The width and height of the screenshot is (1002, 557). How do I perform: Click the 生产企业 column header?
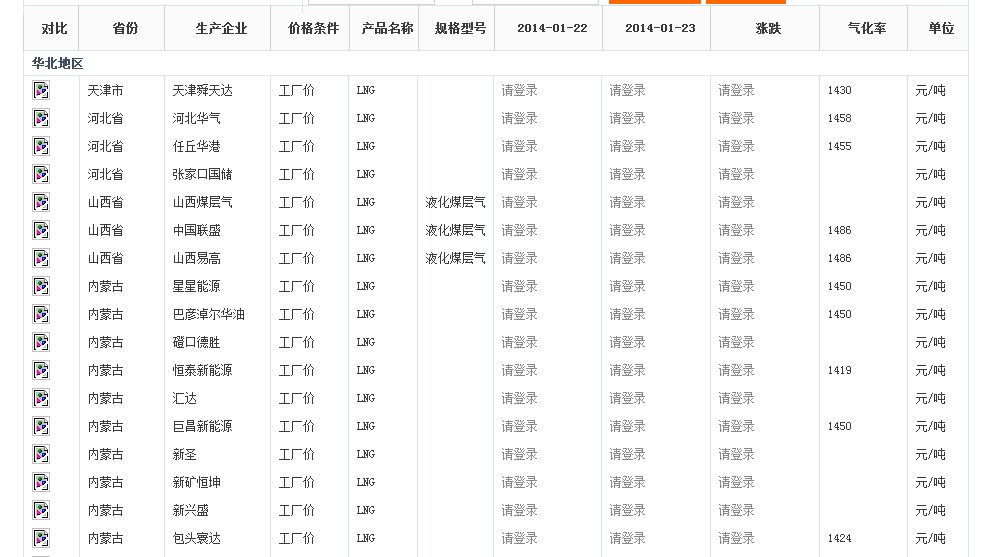point(221,28)
